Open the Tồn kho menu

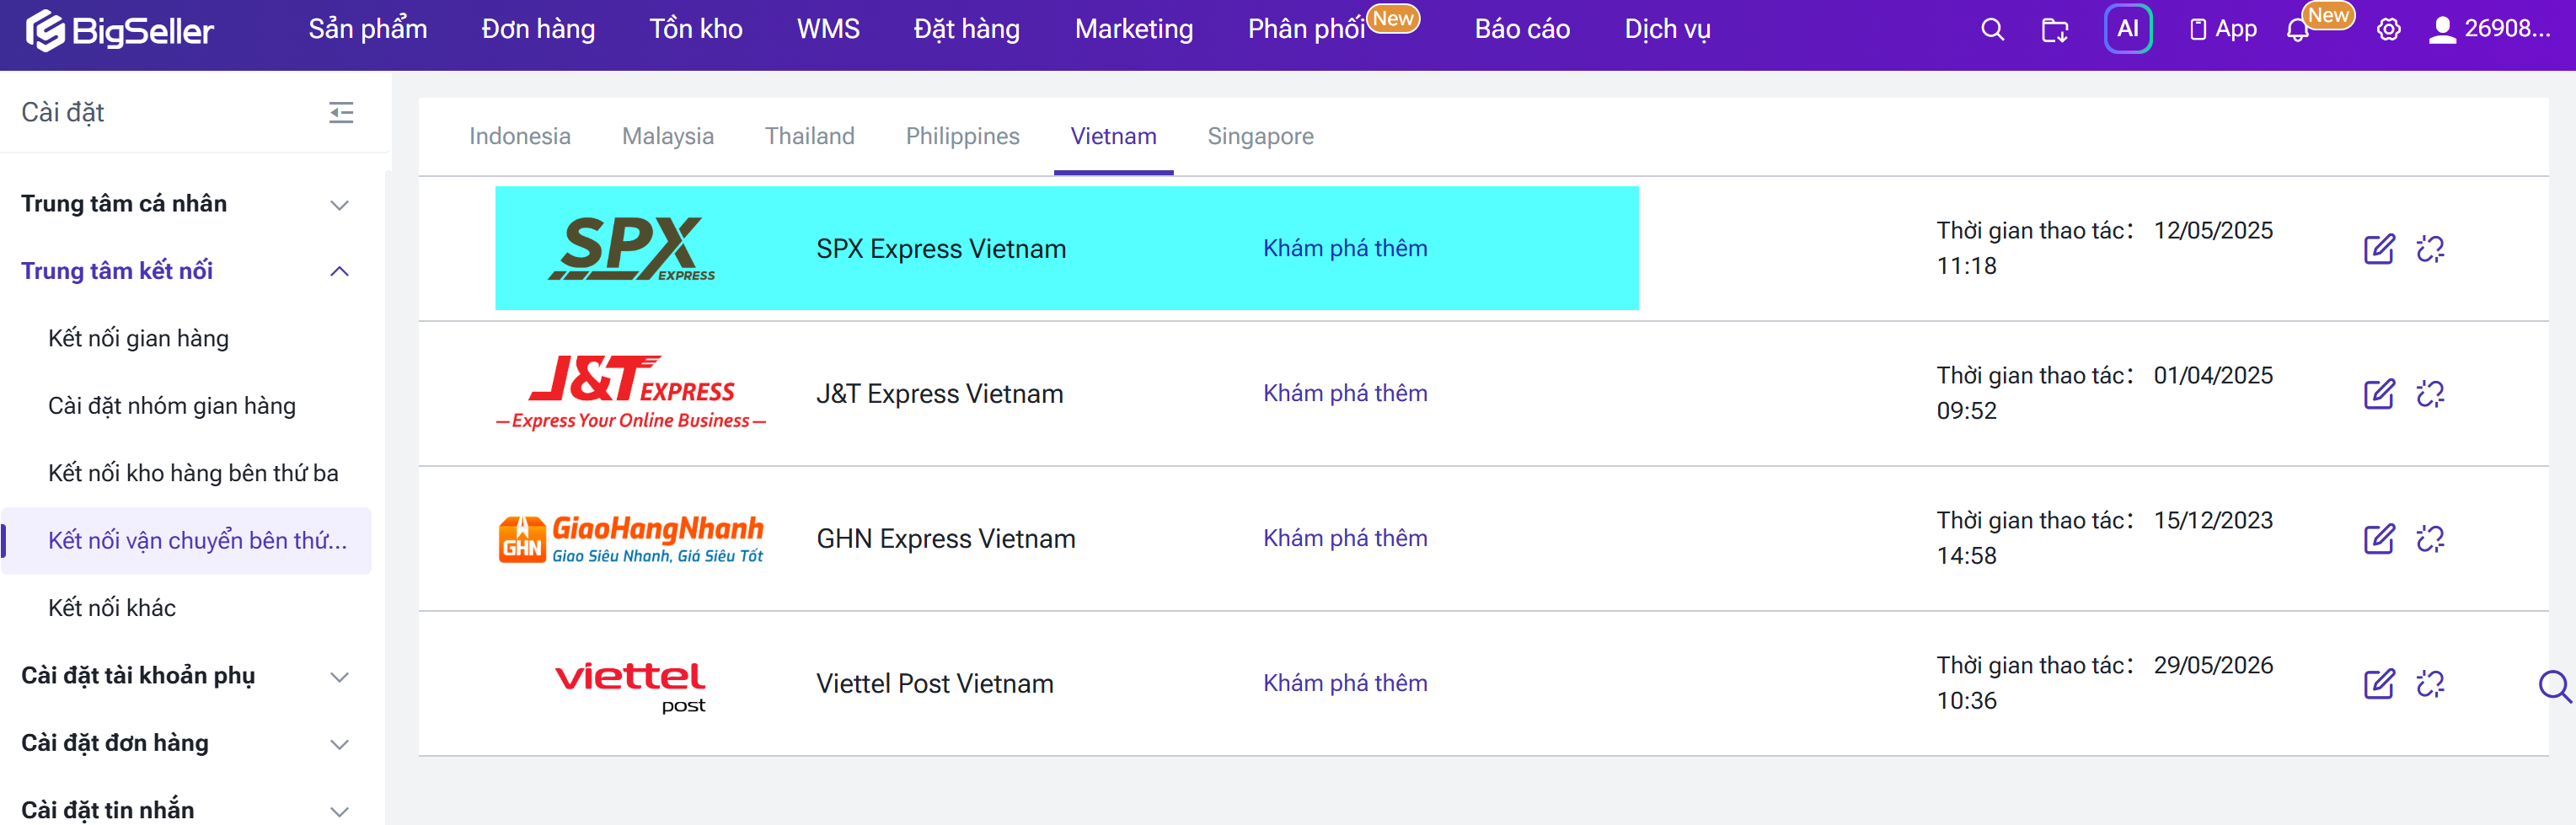[x=696, y=29]
